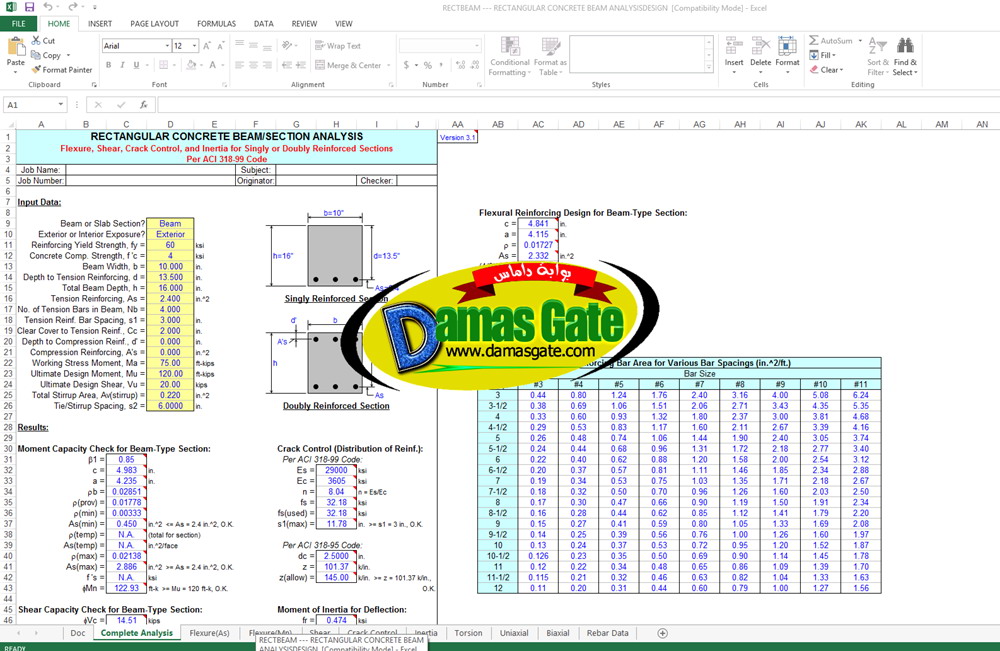
Task: Open the Doc worksheet tab
Action: pyautogui.click(x=78, y=633)
